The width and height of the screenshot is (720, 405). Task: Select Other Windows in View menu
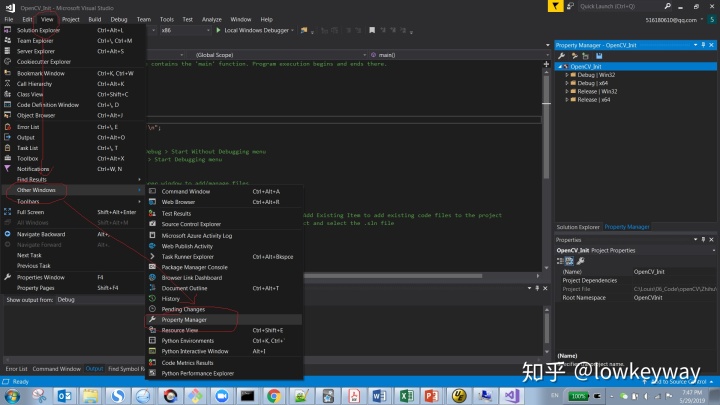[73, 190]
